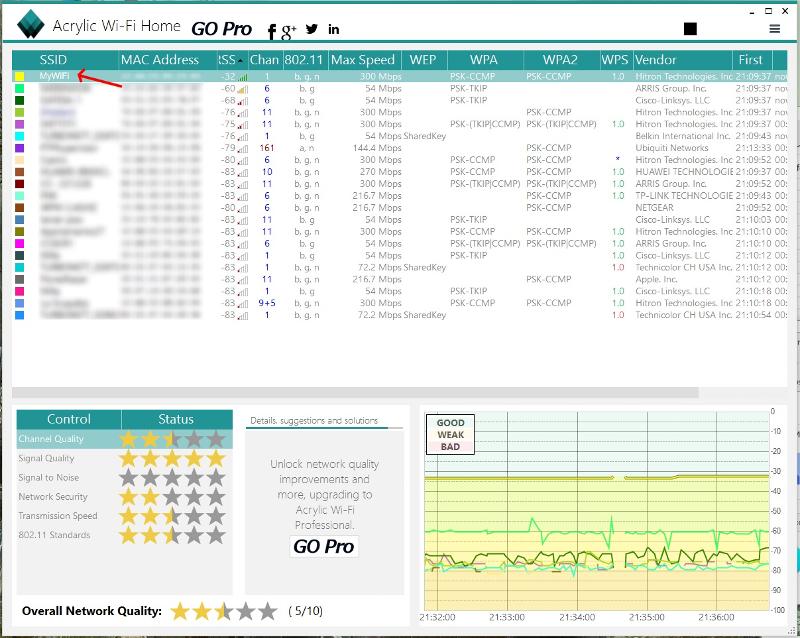800x638 pixels.
Task: Click the signal bars icon beside -32 RSSI
Action: [242, 77]
